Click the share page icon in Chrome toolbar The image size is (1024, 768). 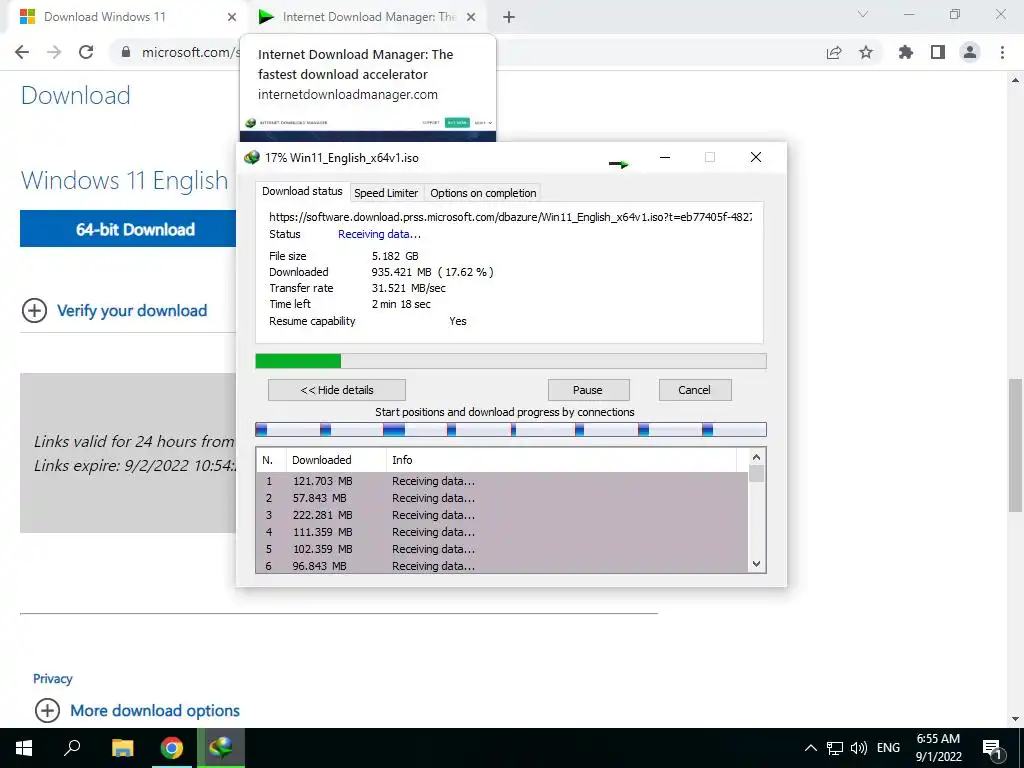click(834, 52)
